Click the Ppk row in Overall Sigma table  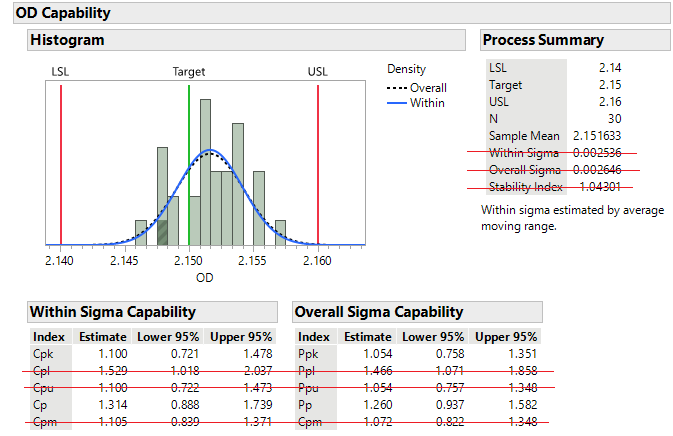(x=312, y=353)
